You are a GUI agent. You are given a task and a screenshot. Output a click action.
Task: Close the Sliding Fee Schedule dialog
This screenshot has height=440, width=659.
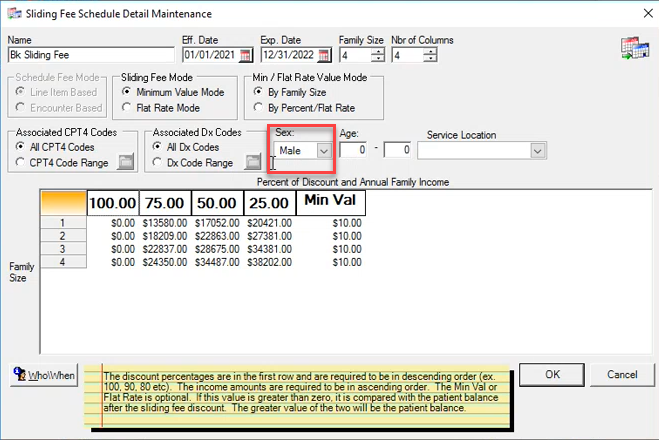click(x=648, y=13)
